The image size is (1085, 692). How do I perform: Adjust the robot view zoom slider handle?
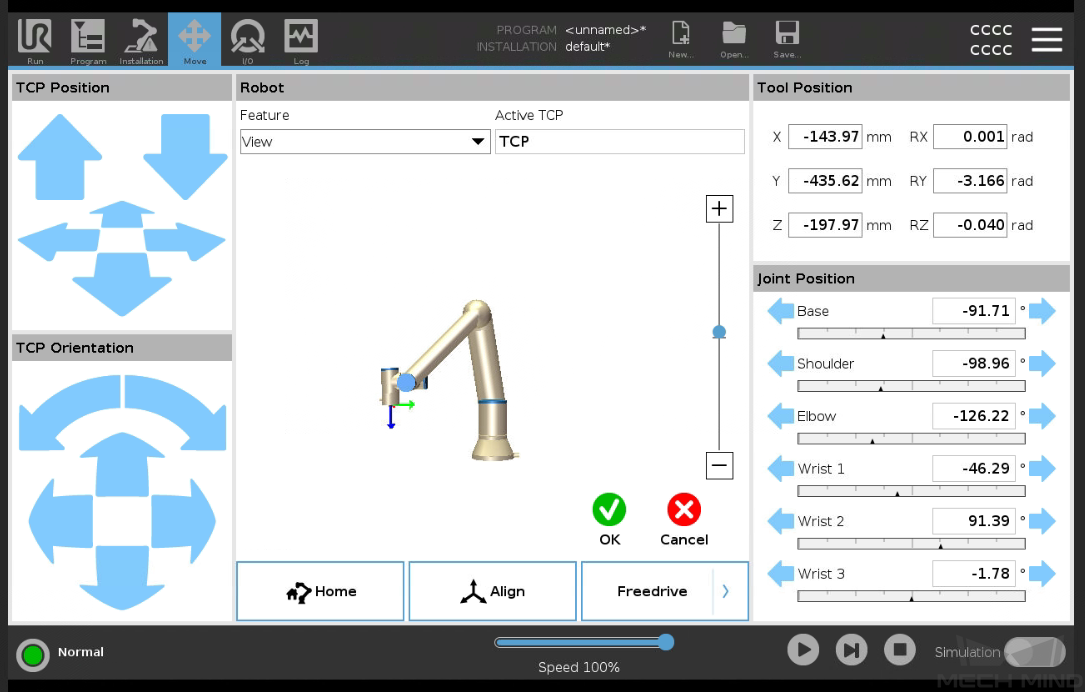coord(719,332)
